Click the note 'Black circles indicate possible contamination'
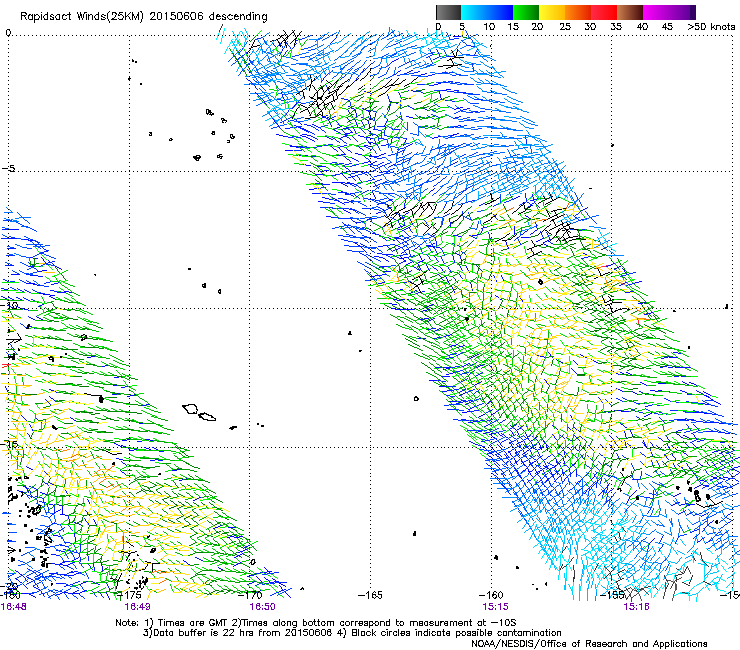Screen dimensions: 740x650 (456, 633)
